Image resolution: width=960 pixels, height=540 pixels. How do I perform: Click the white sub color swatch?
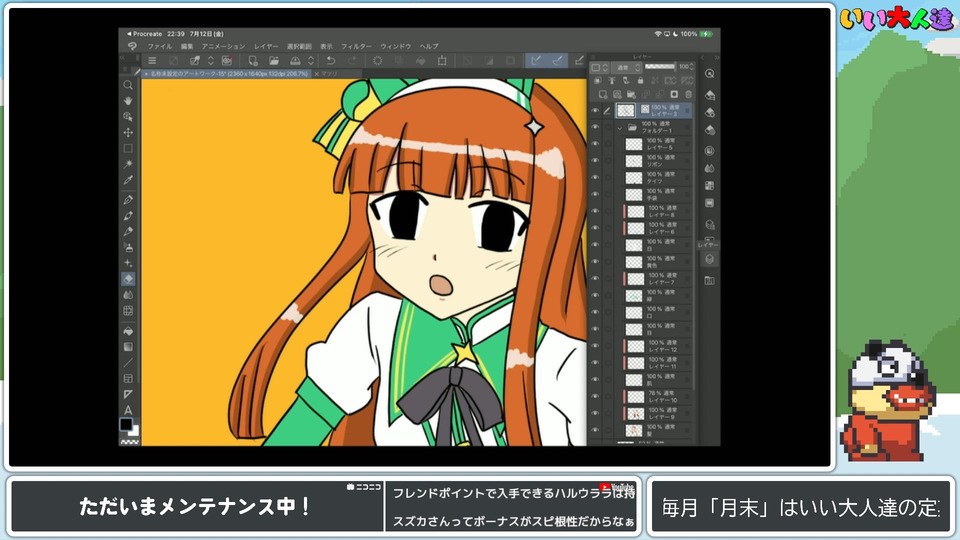[133, 431]
